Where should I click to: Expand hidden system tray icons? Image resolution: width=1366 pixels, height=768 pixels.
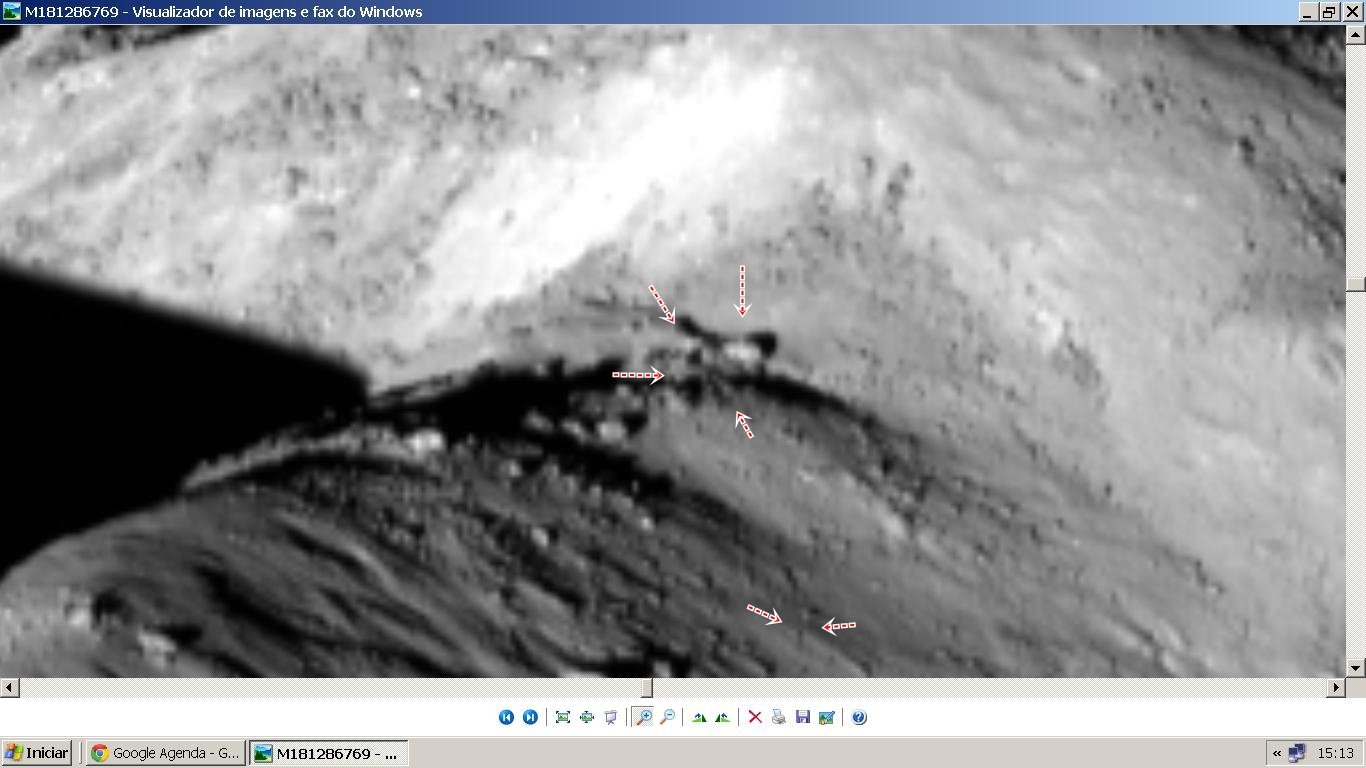click(1277, 753)
